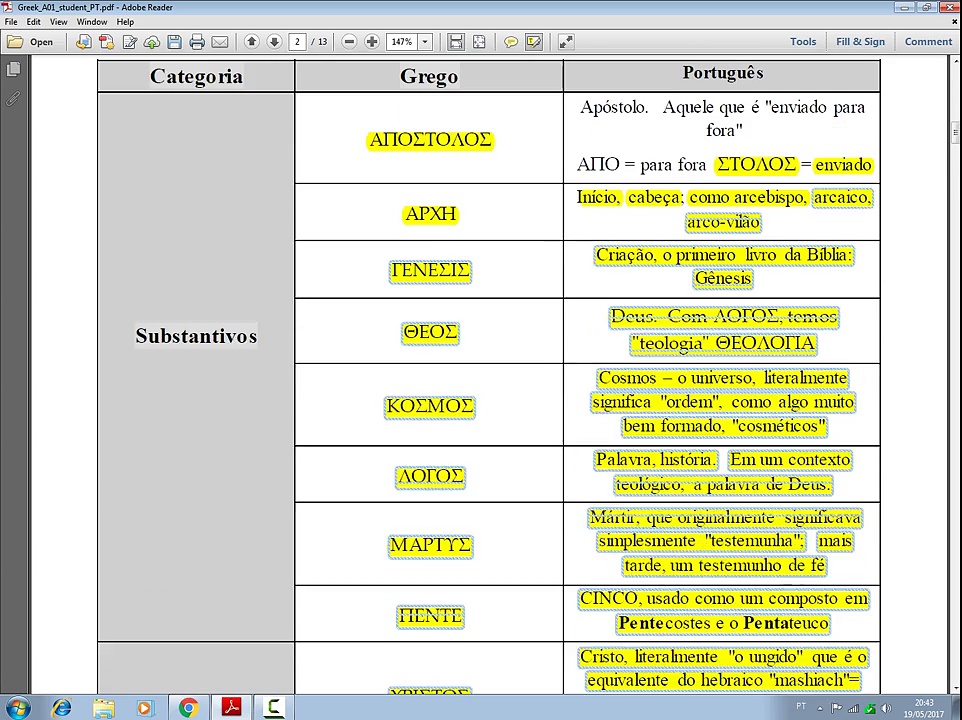
Task: Click the highlighted word Gênesis
Action: (723, 278)
